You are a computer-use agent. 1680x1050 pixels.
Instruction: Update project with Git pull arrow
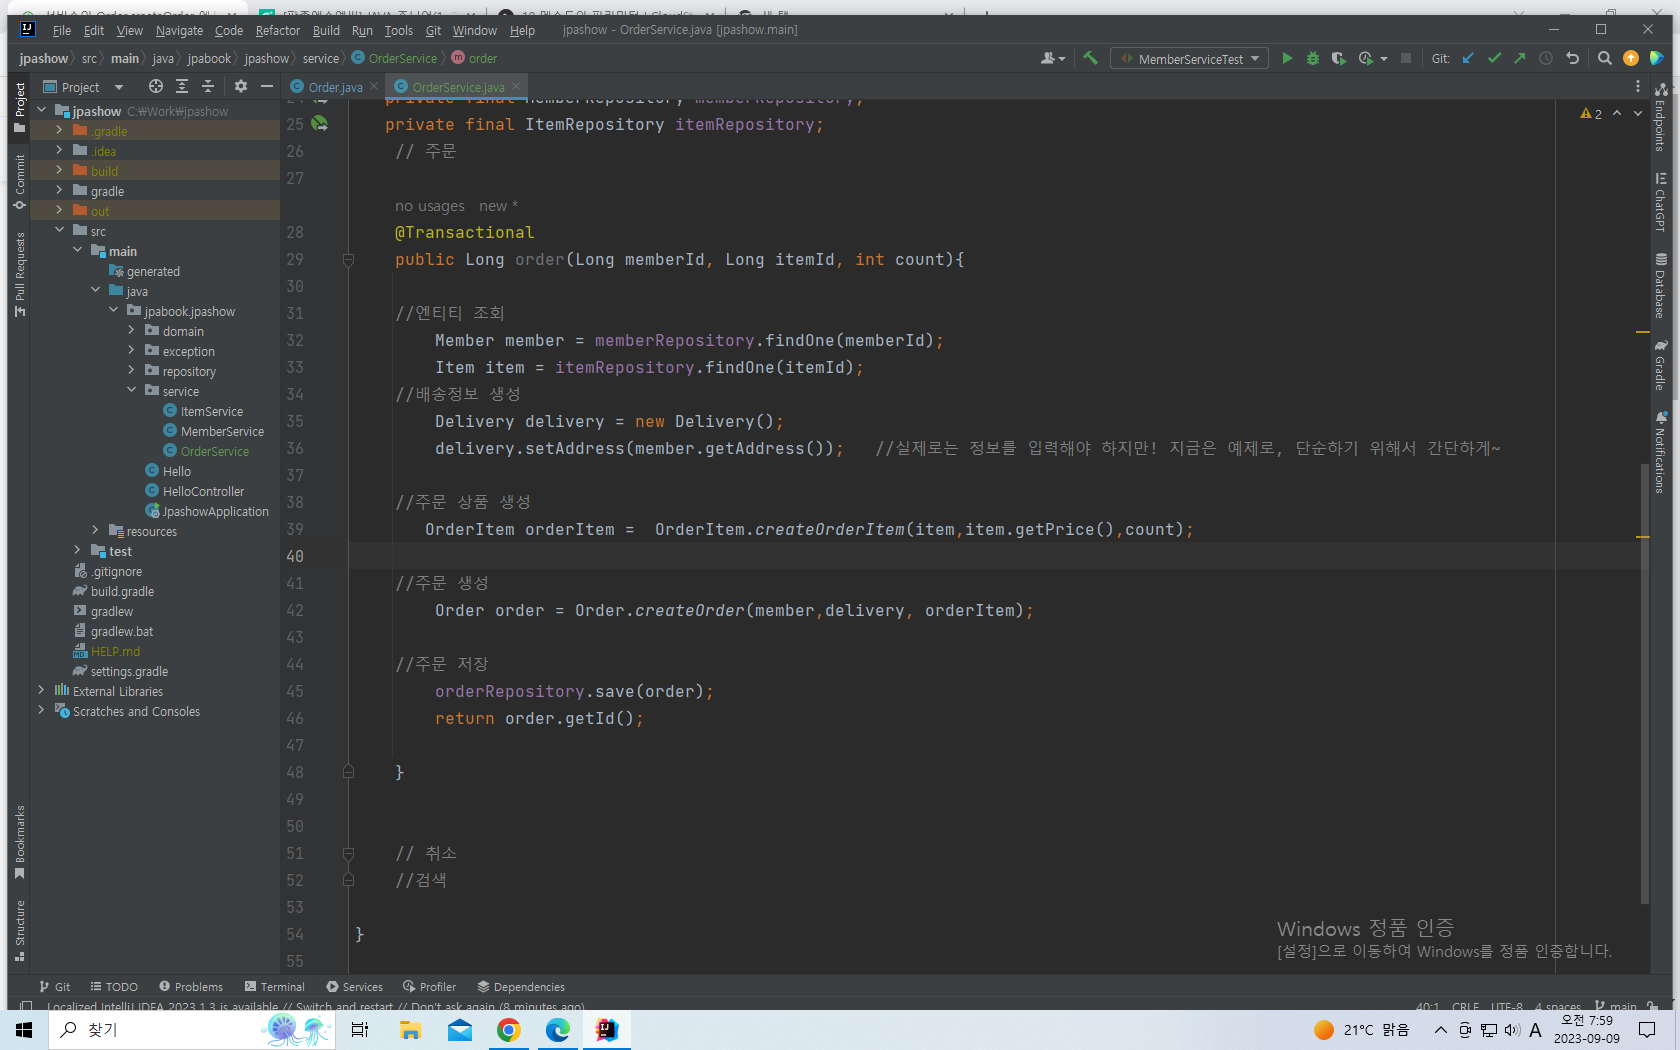1468,59
